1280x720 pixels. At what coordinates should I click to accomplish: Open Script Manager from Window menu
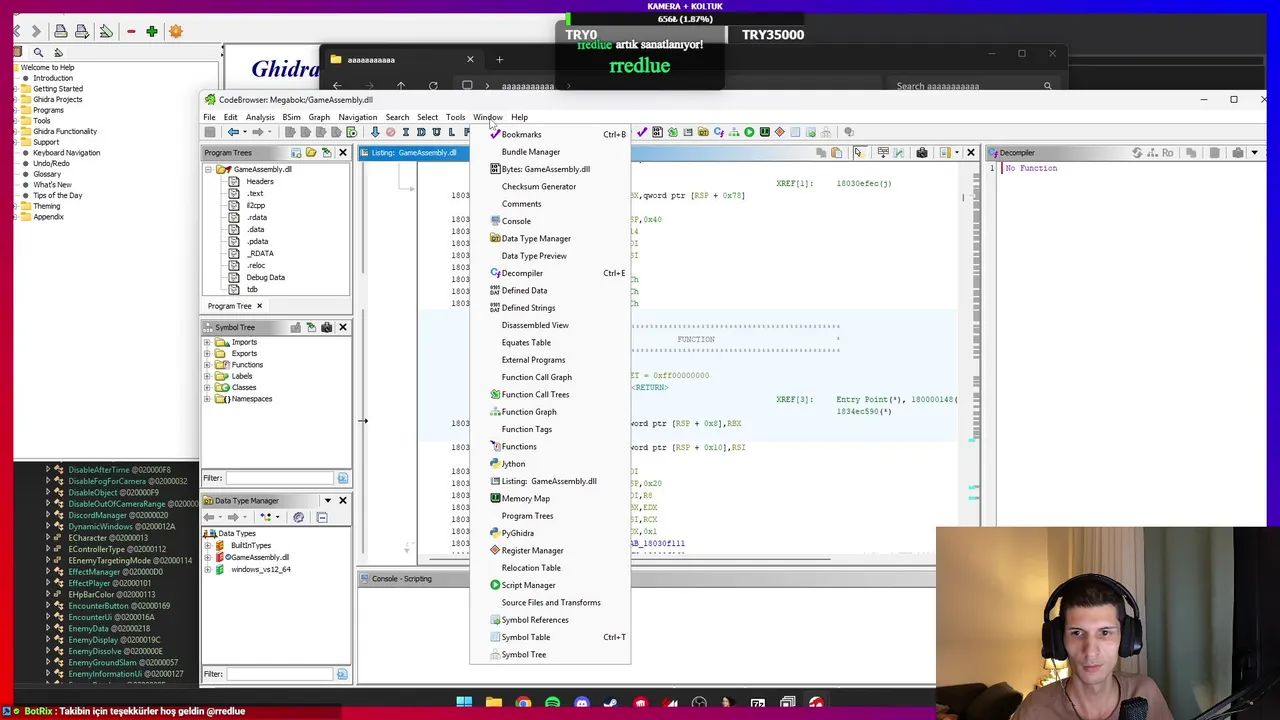[x=550, y=585]
